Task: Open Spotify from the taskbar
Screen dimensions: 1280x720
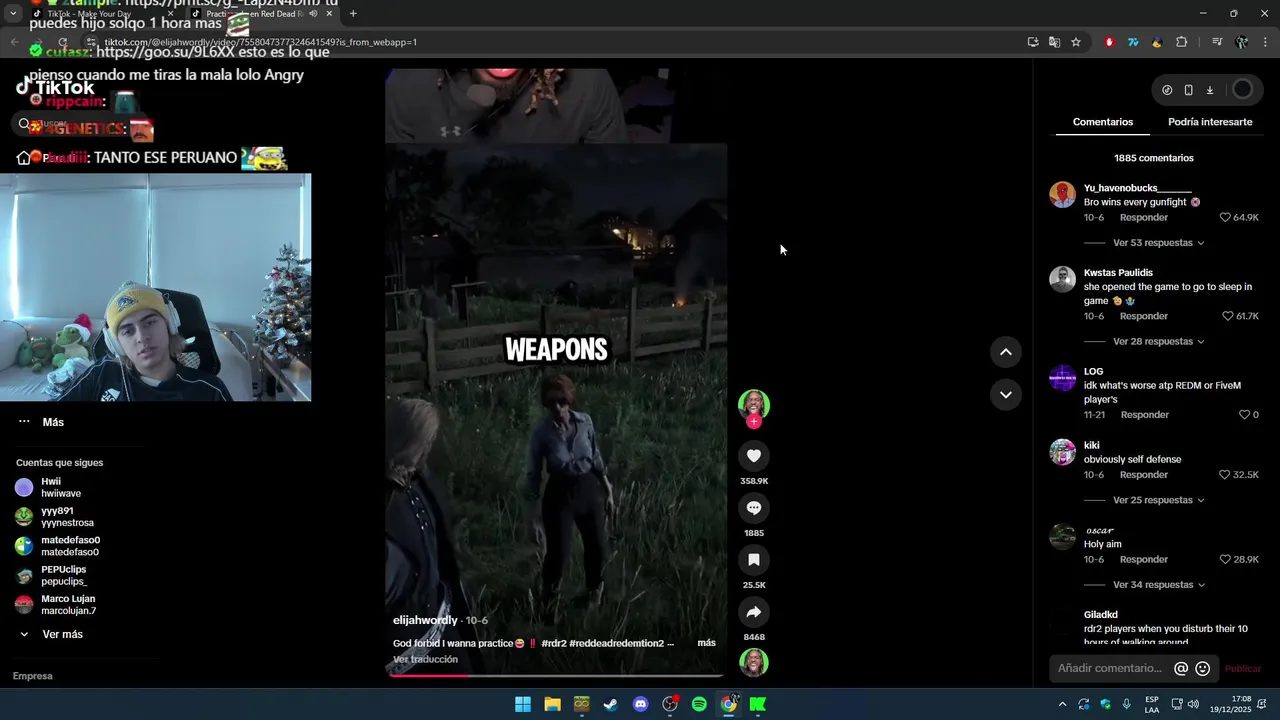Action: [x=699, y=704]
